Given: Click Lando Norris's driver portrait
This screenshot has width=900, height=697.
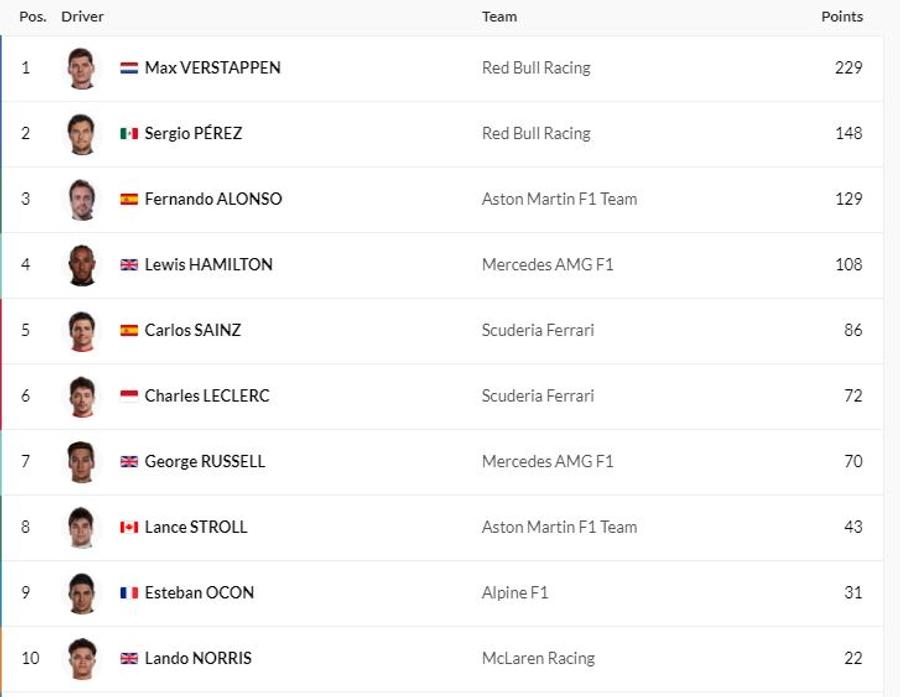Looking at the screenshot, I should pos(81,659).
